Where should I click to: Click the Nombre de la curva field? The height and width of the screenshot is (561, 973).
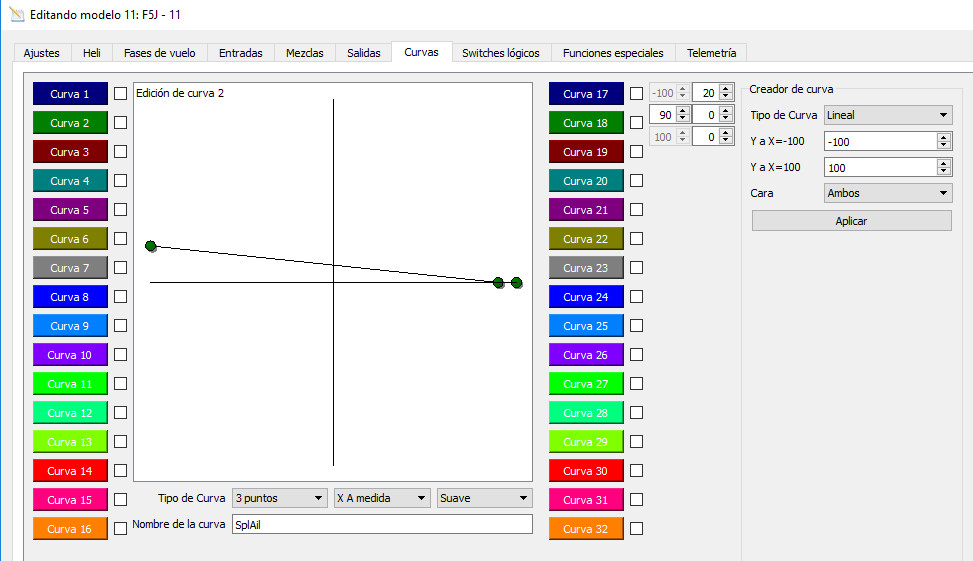coord(381,525)
